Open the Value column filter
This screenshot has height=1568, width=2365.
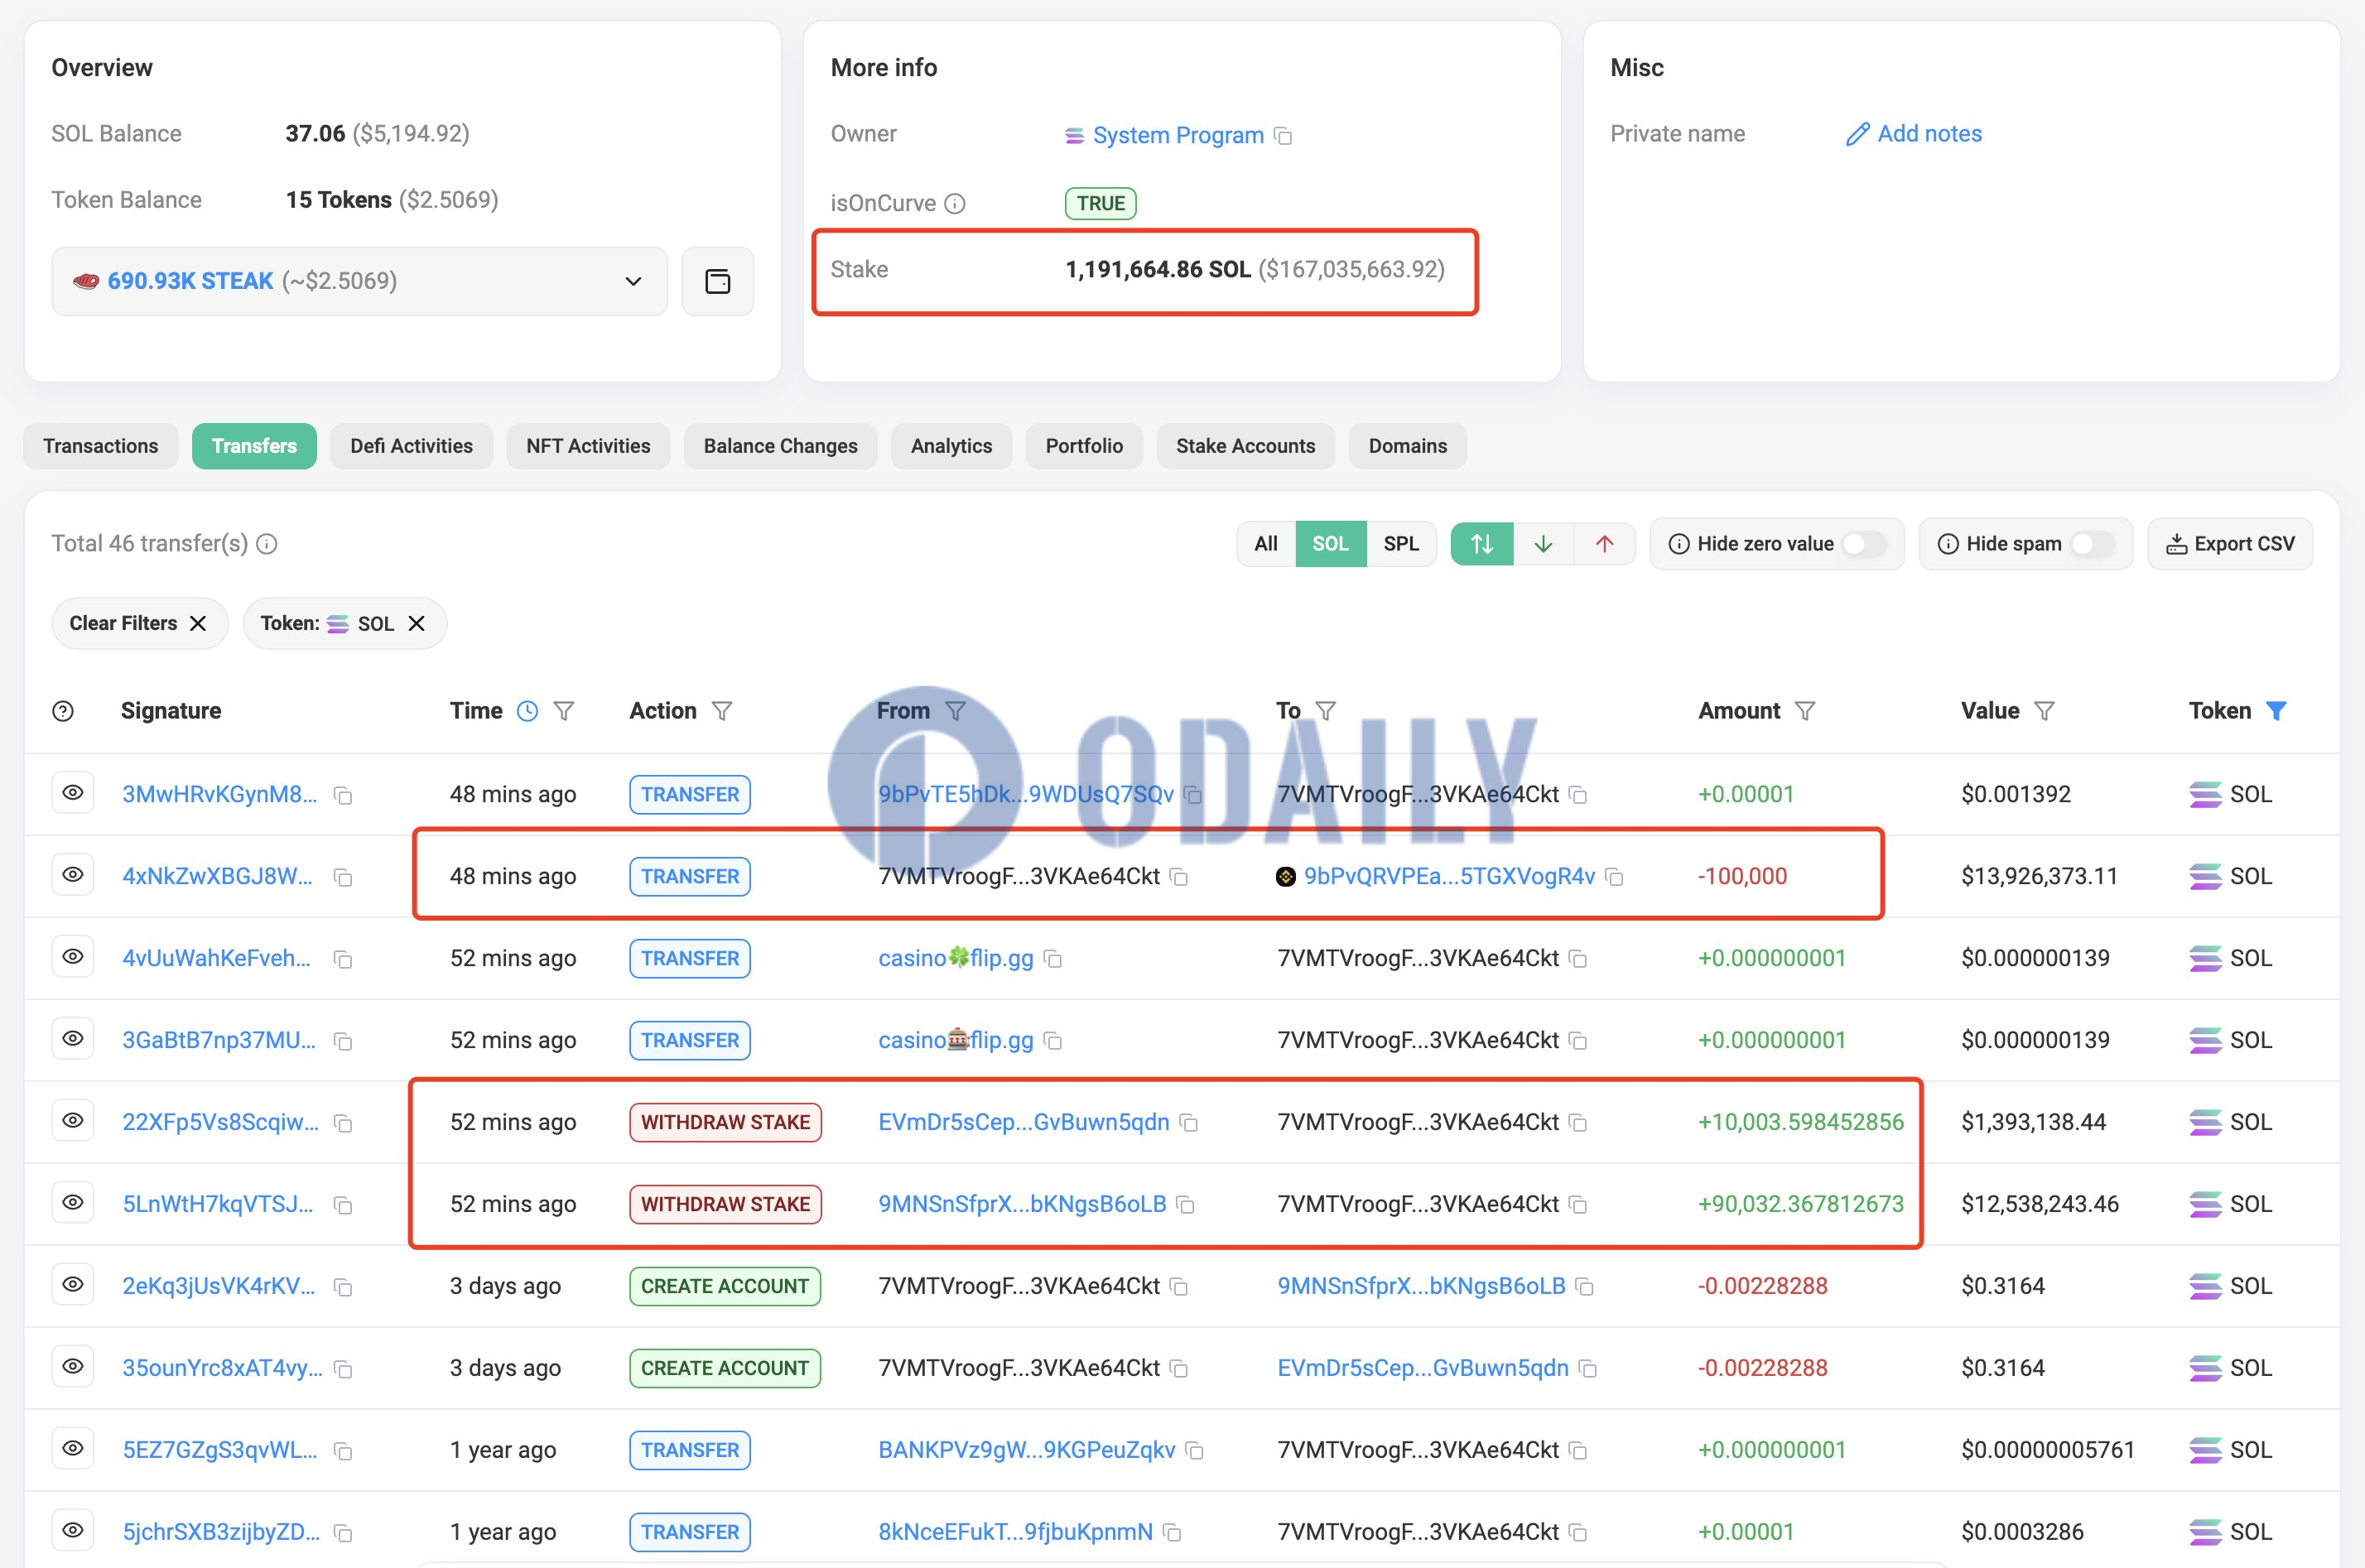[x=2045, y=711]
